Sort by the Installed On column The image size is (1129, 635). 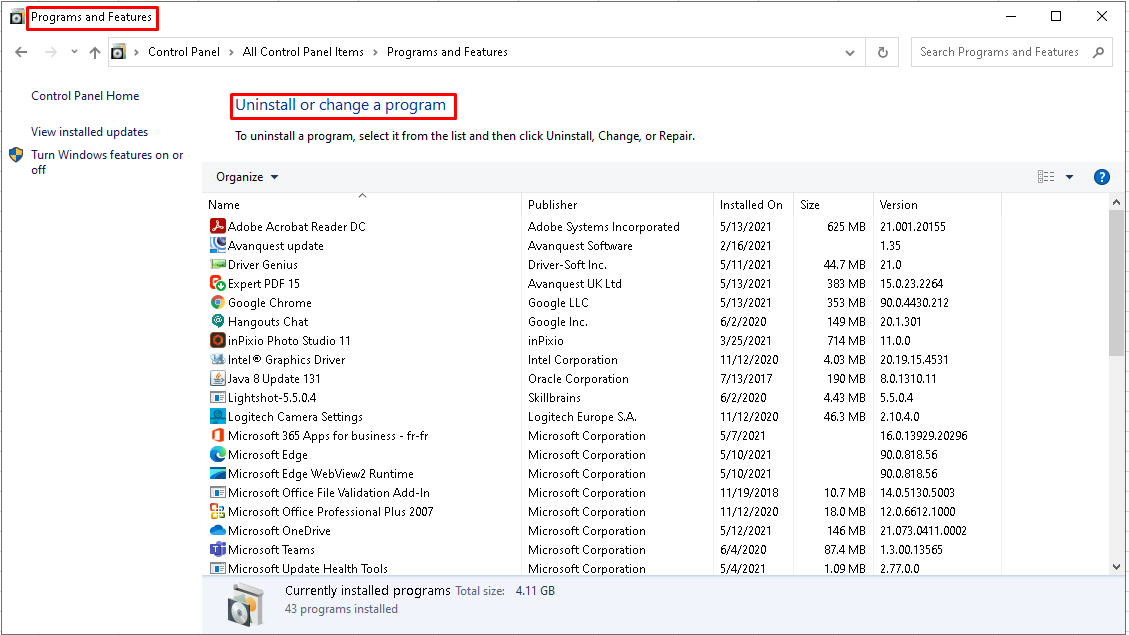[753, 204]
